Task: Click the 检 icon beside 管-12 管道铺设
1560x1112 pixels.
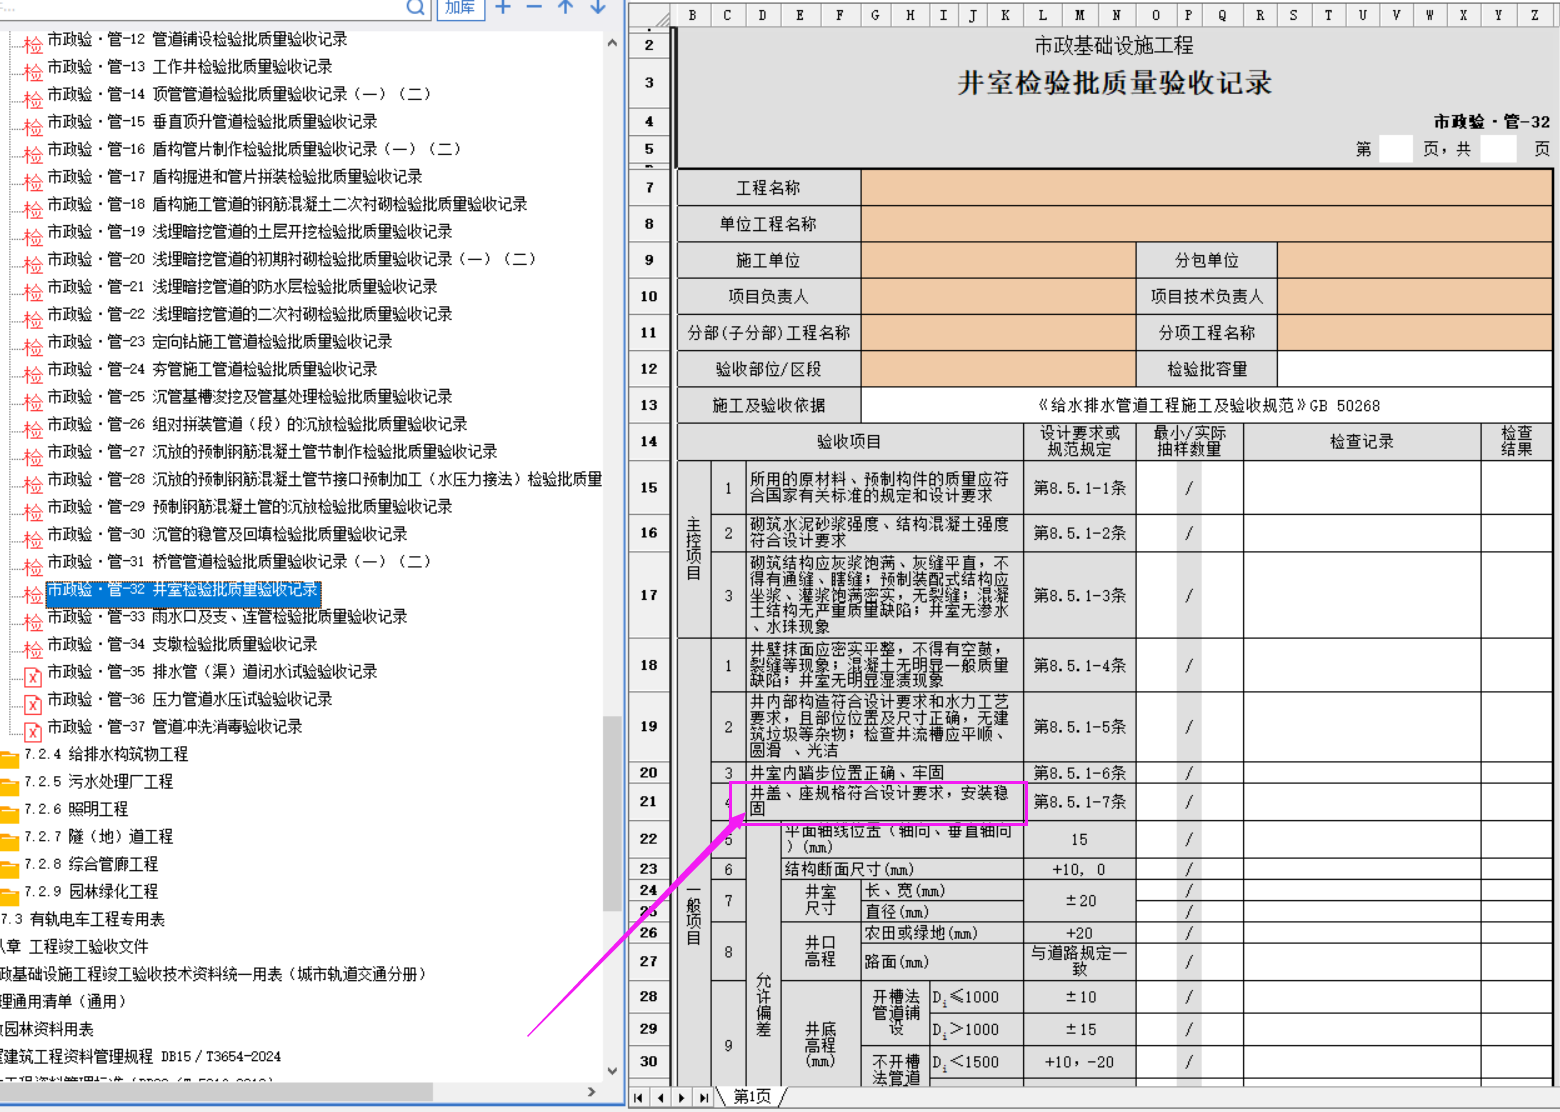Action: point(33,43)
